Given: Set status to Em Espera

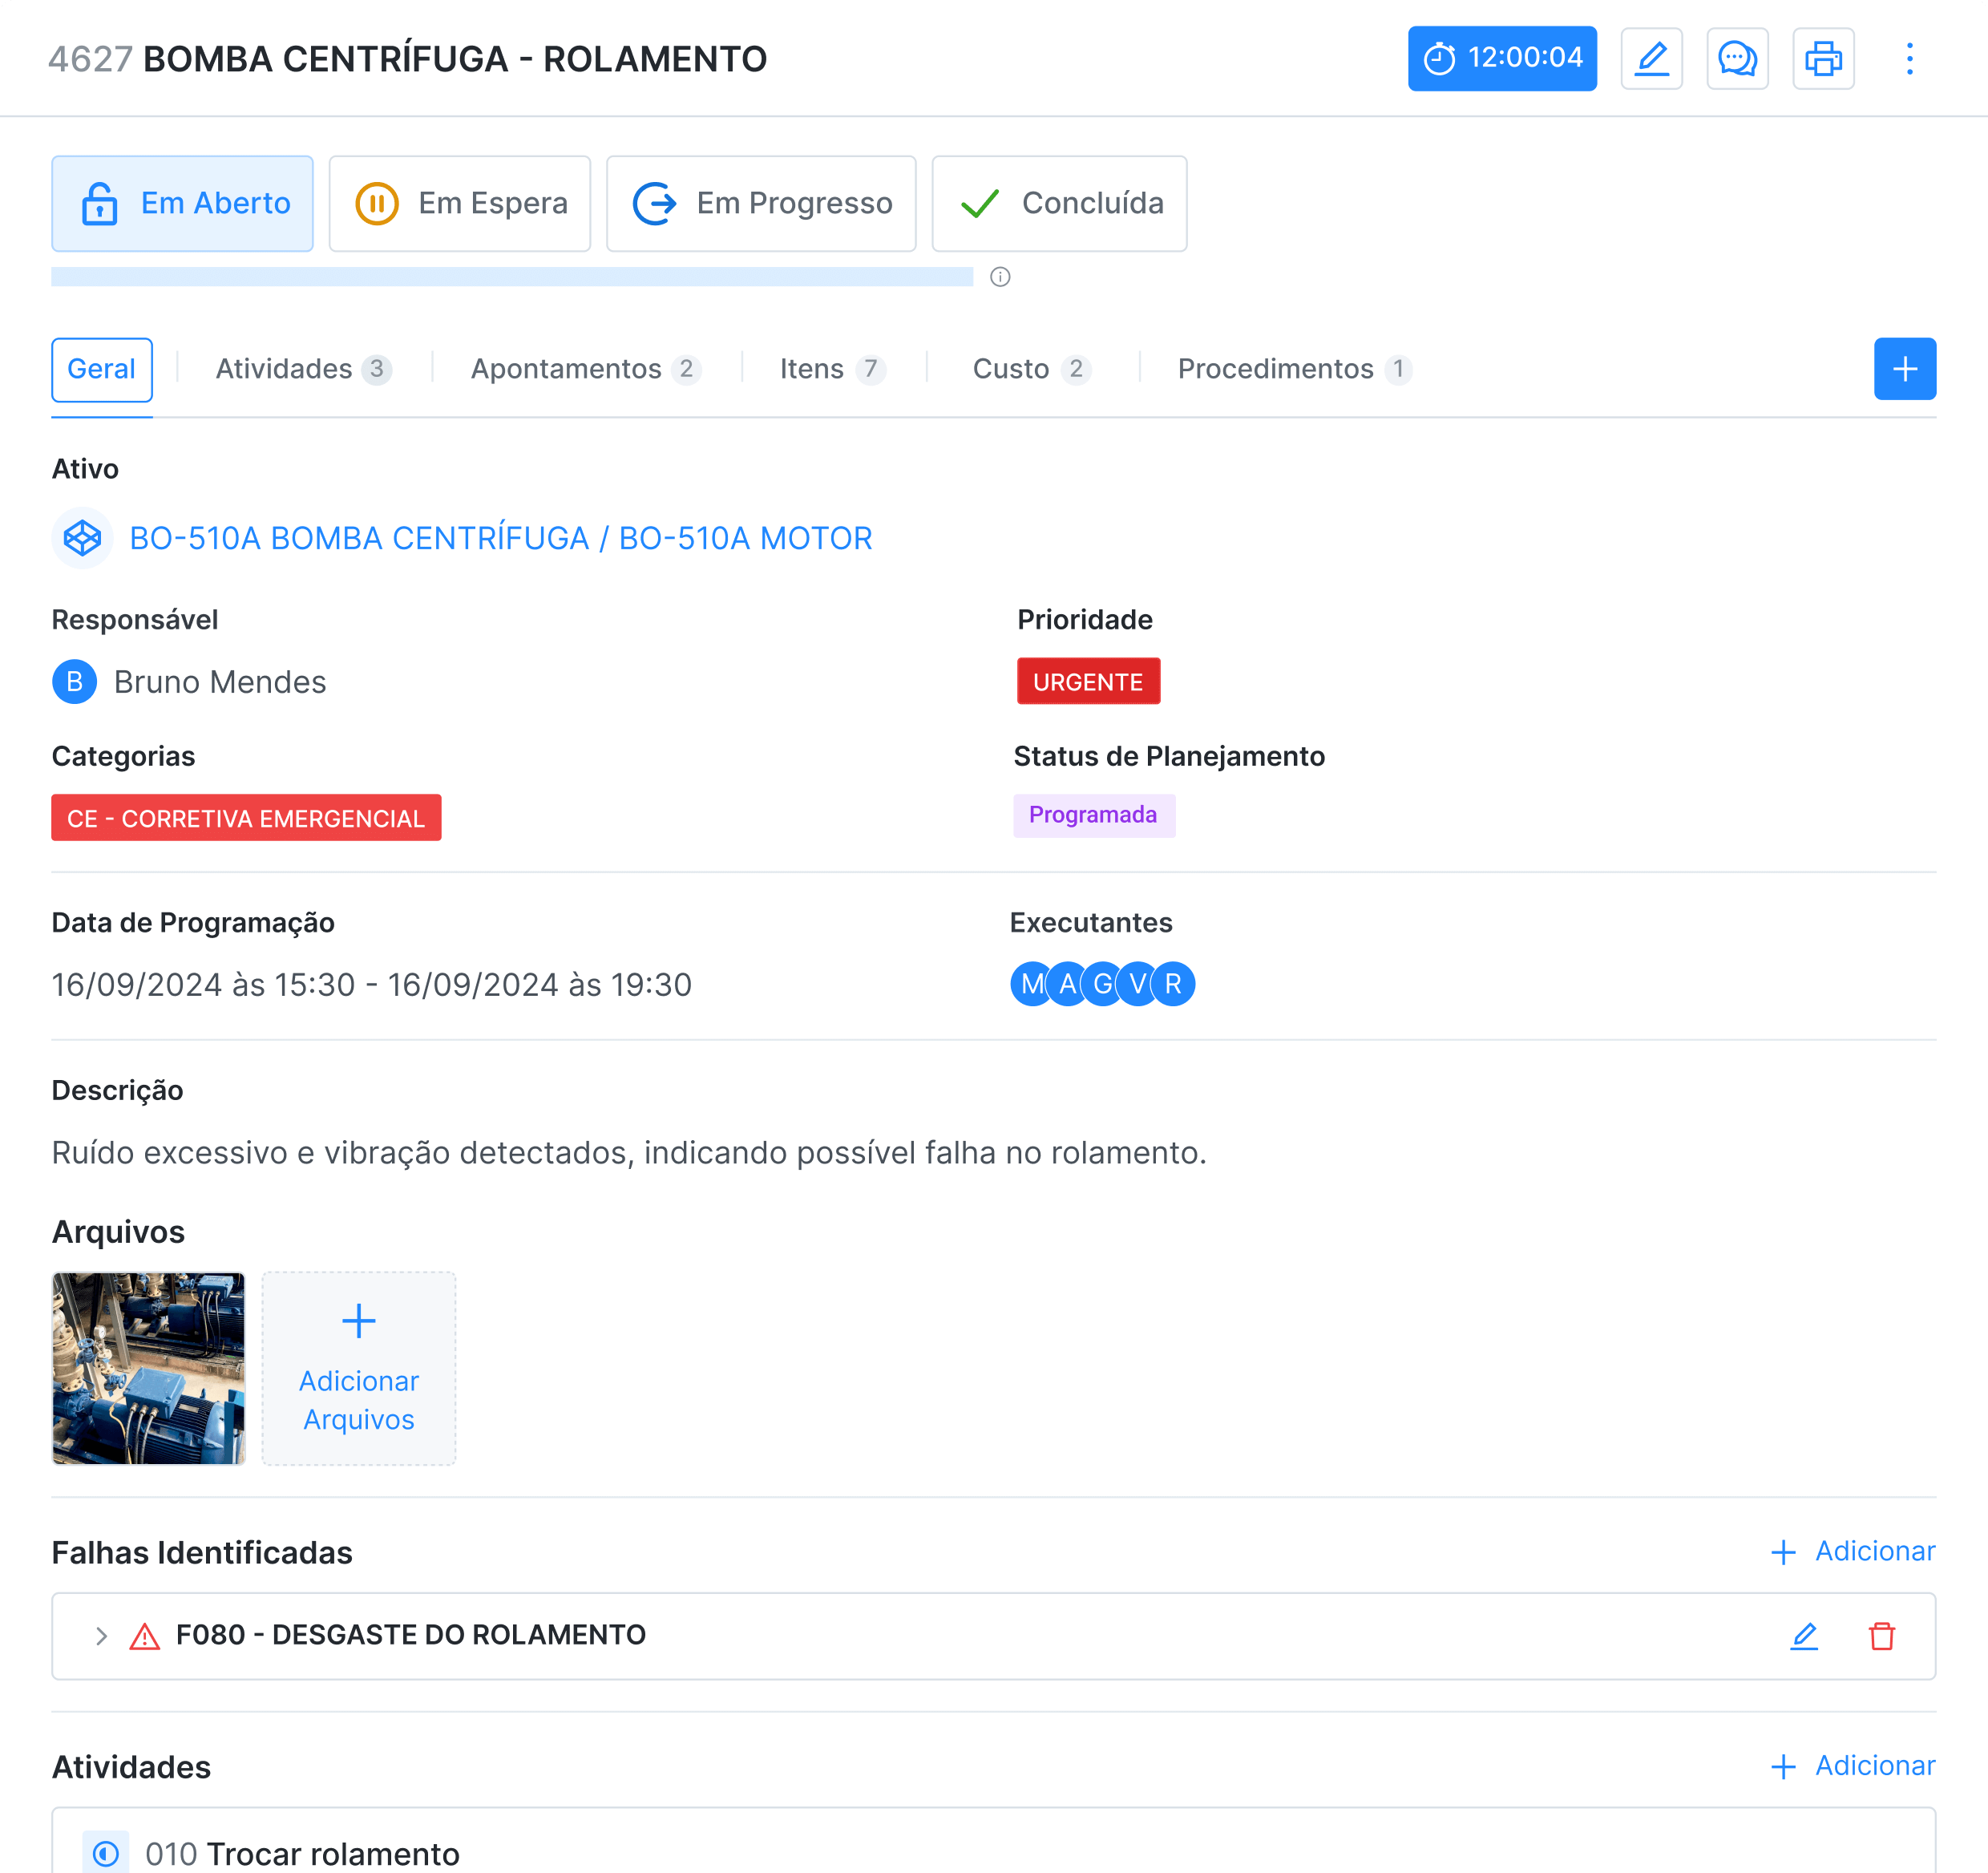Looking at the screenshot, I should tap(460, 204).
